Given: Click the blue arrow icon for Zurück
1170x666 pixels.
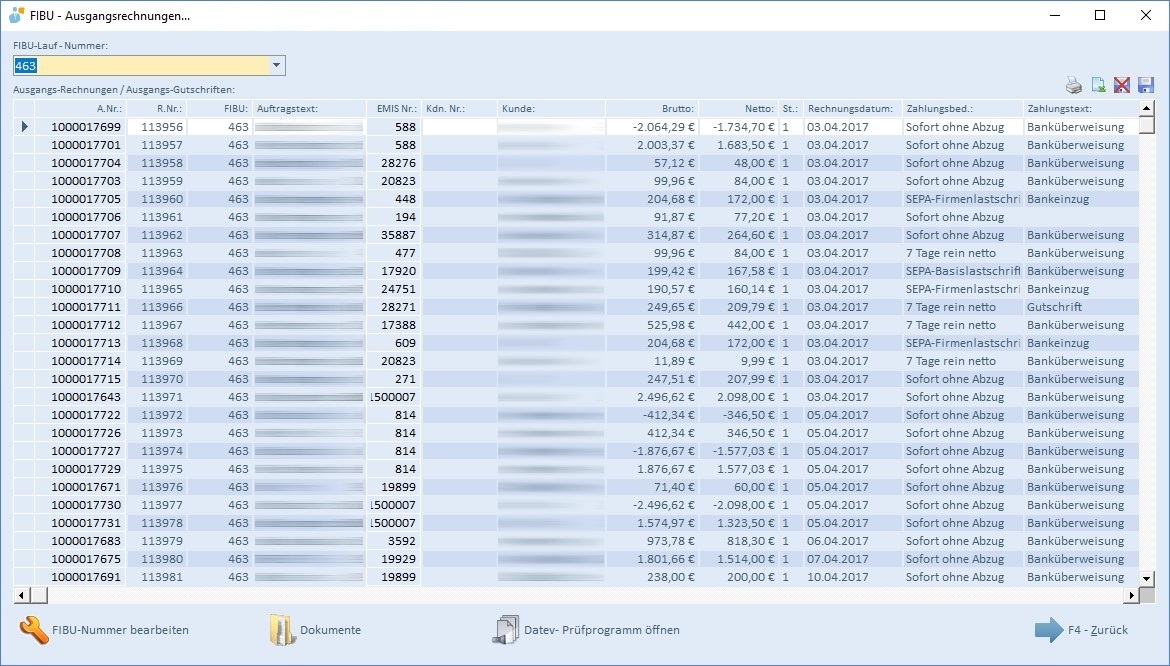Looking at the screenshot, I should click(1048, 630).
